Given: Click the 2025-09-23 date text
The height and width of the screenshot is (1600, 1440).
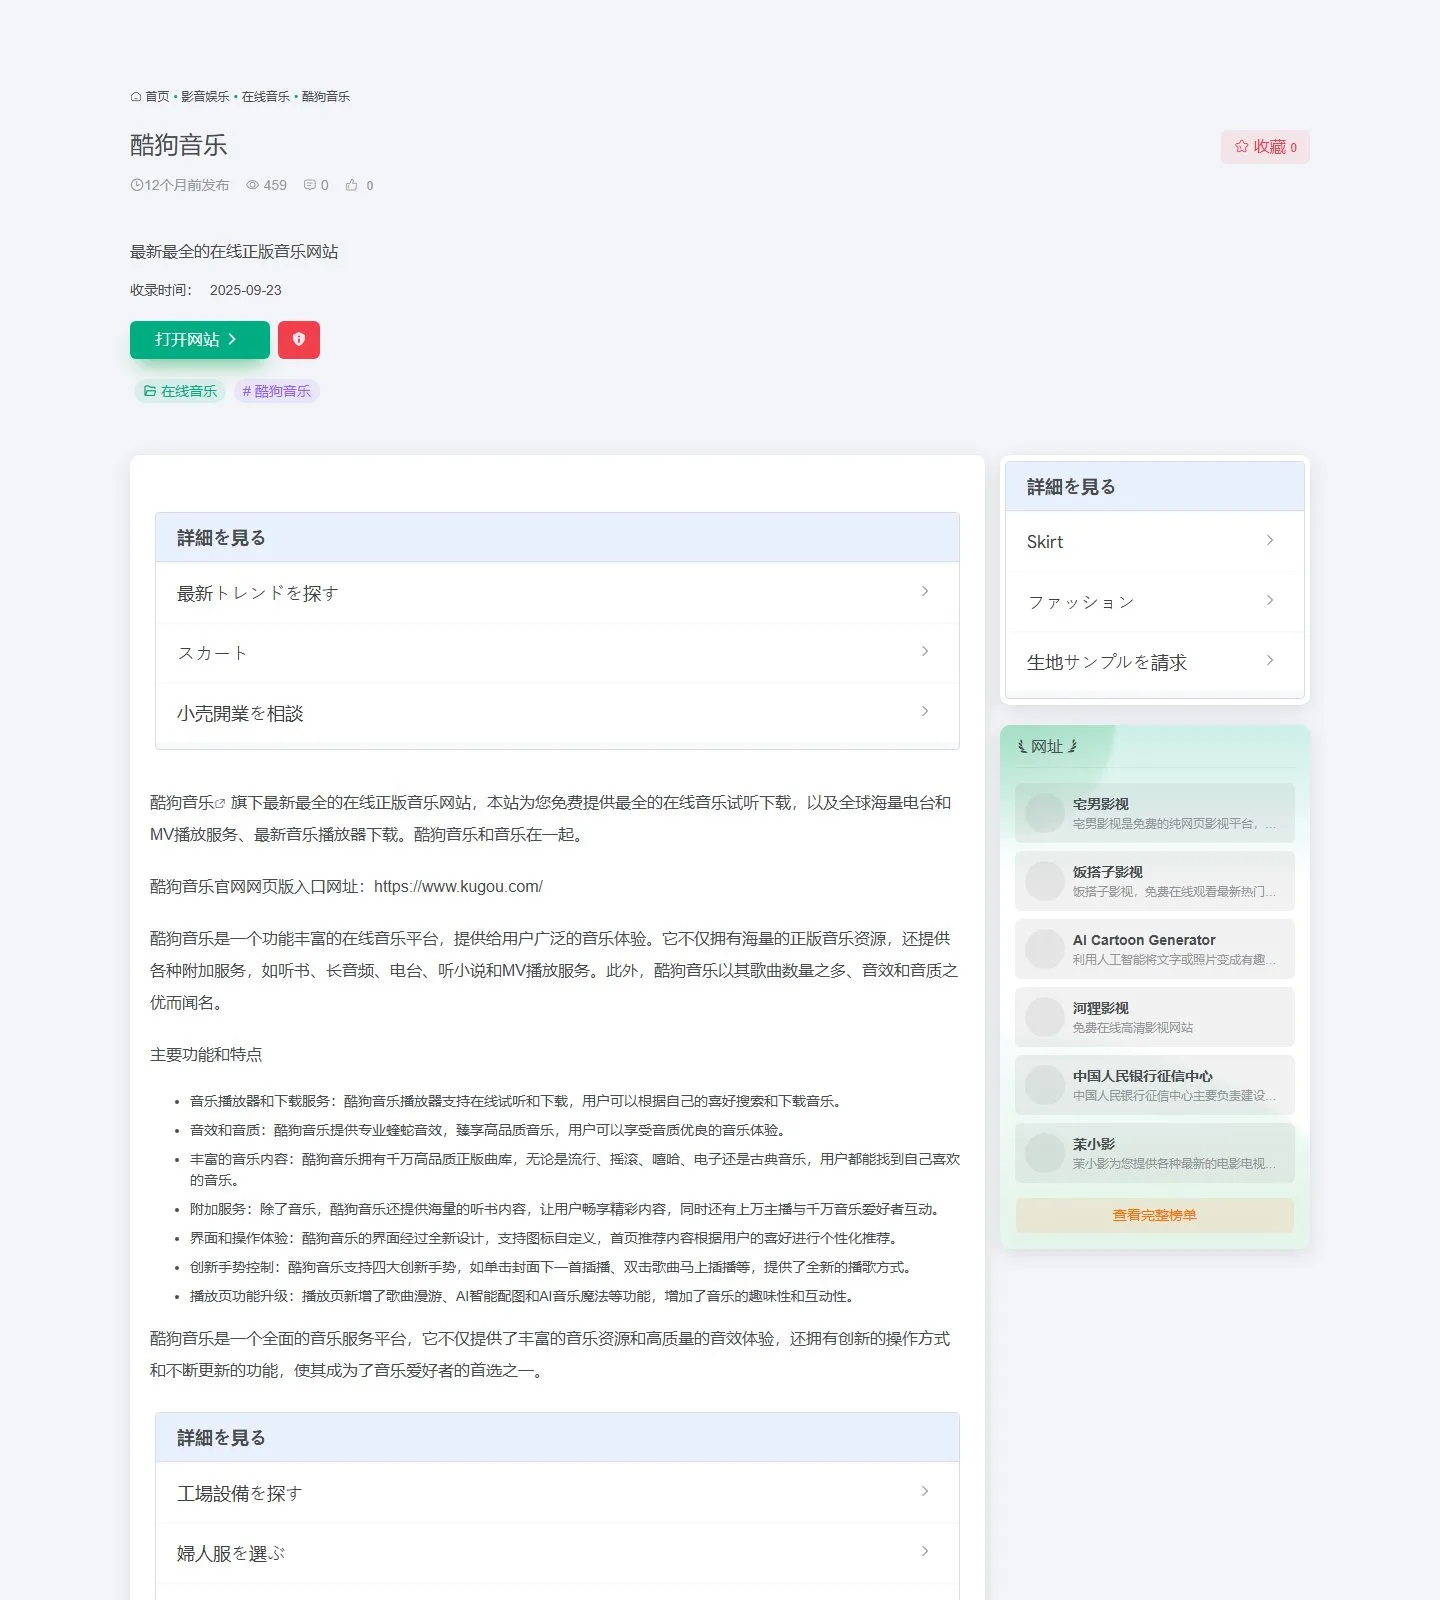Looking at the screenshot, I should tap(246, 290).
